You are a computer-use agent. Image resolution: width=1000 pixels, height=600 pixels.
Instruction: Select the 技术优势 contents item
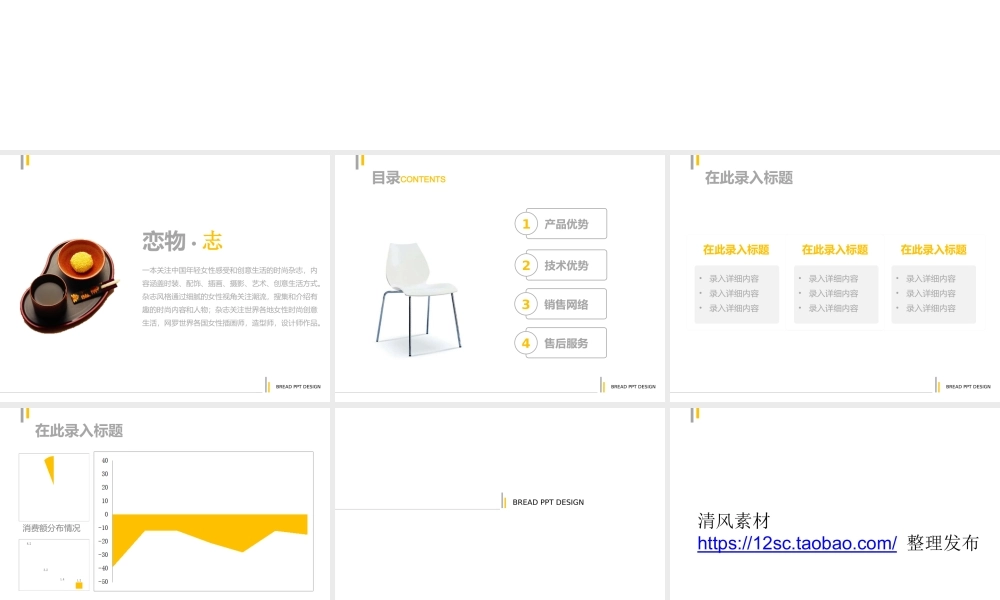566,266
